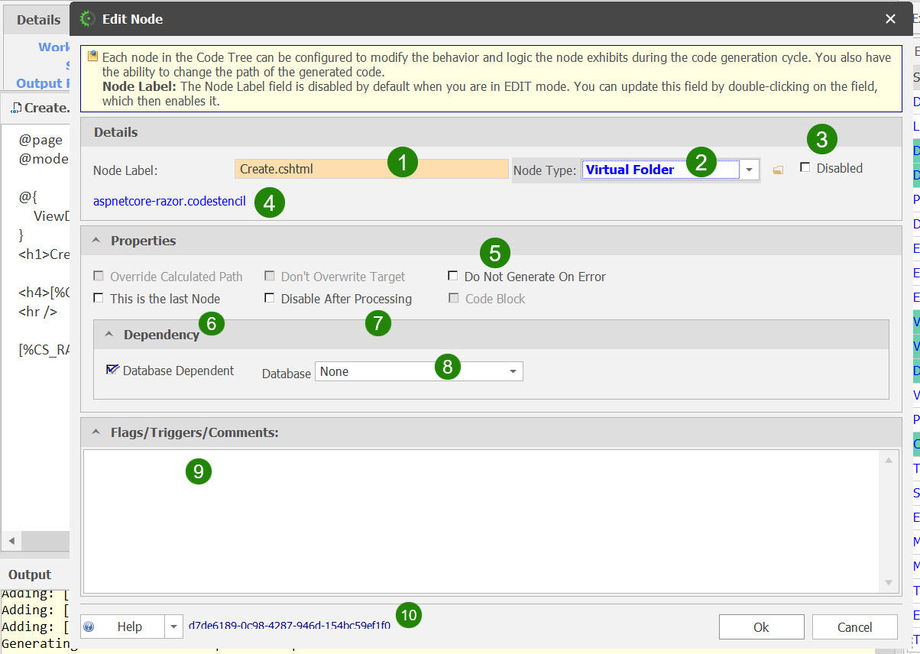Viewport: 920px width, 654px height.
Task: Click the Help globe icon
Action: (89, 627)
